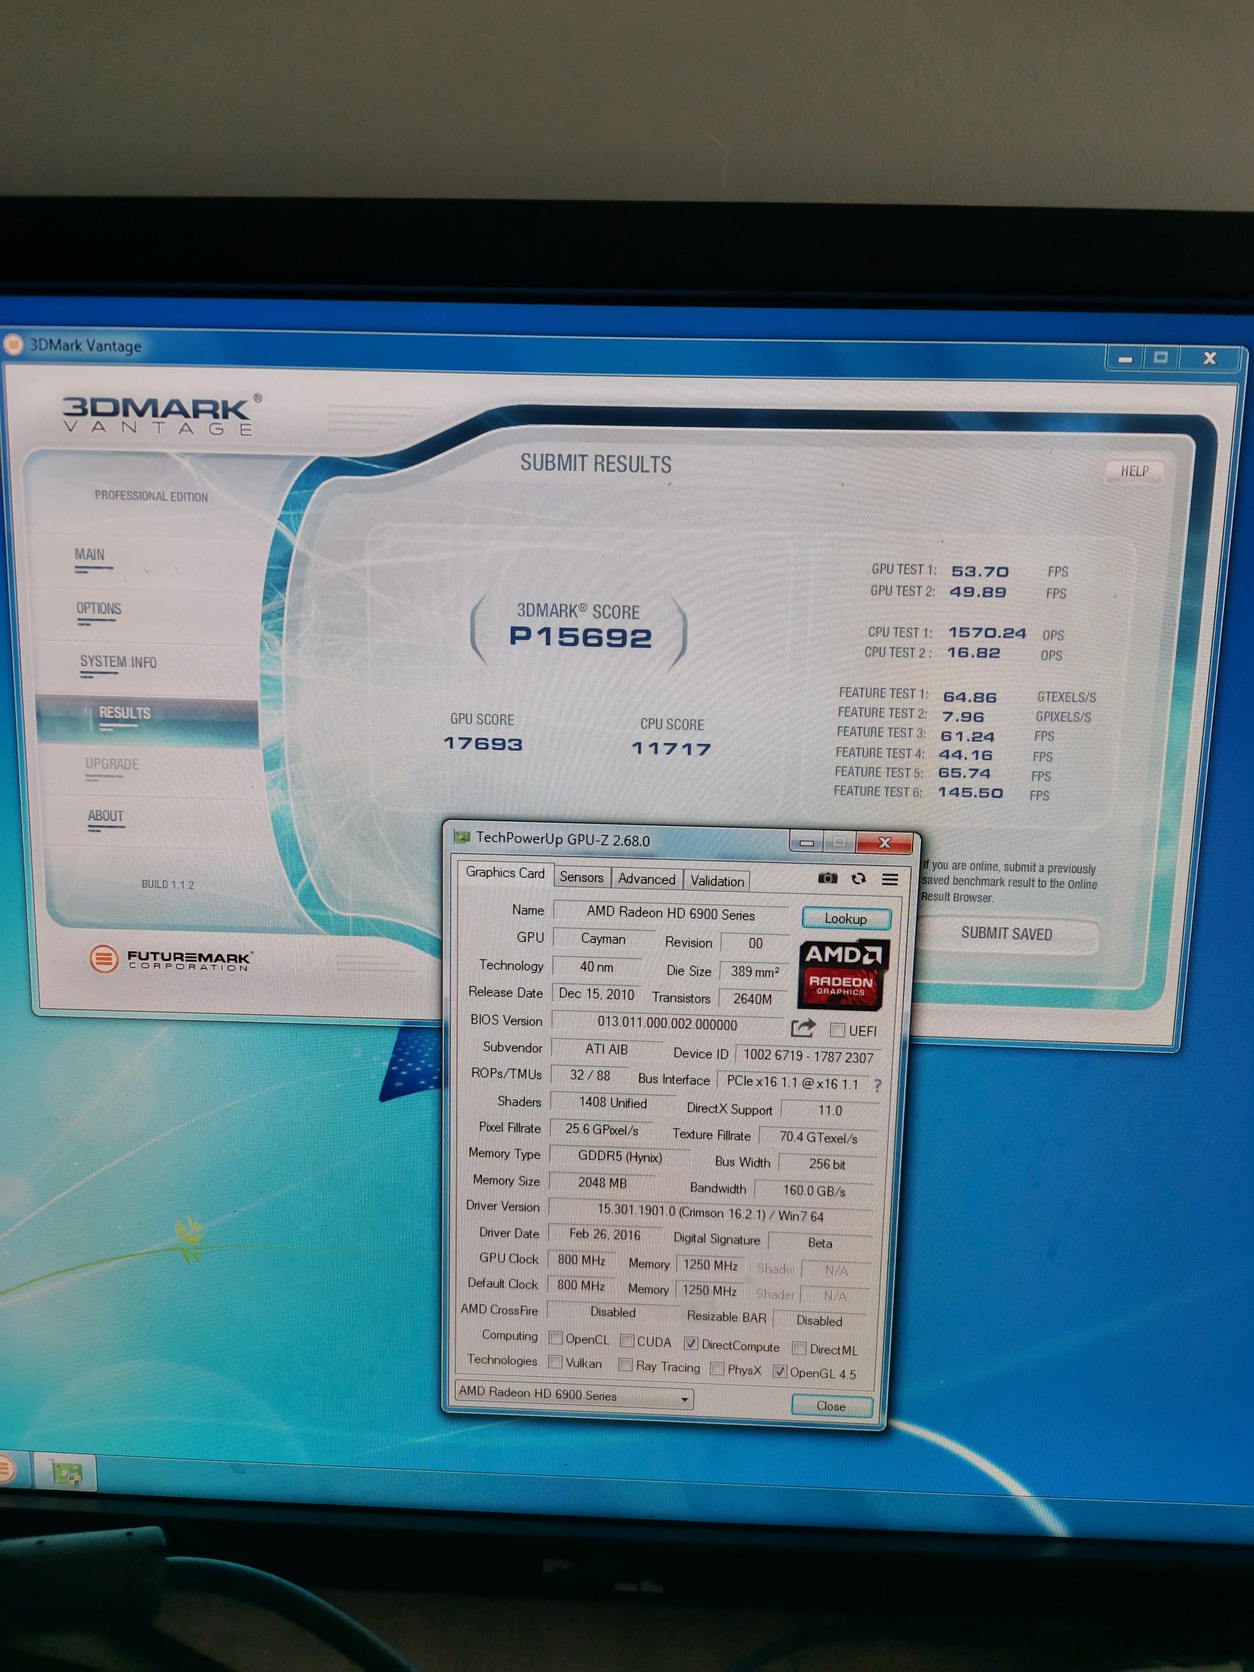Viewport: 1254px width, 1672px height.
Task: Toggle the OpenGL 4.5 checkbox
Action: (780, 1371)
